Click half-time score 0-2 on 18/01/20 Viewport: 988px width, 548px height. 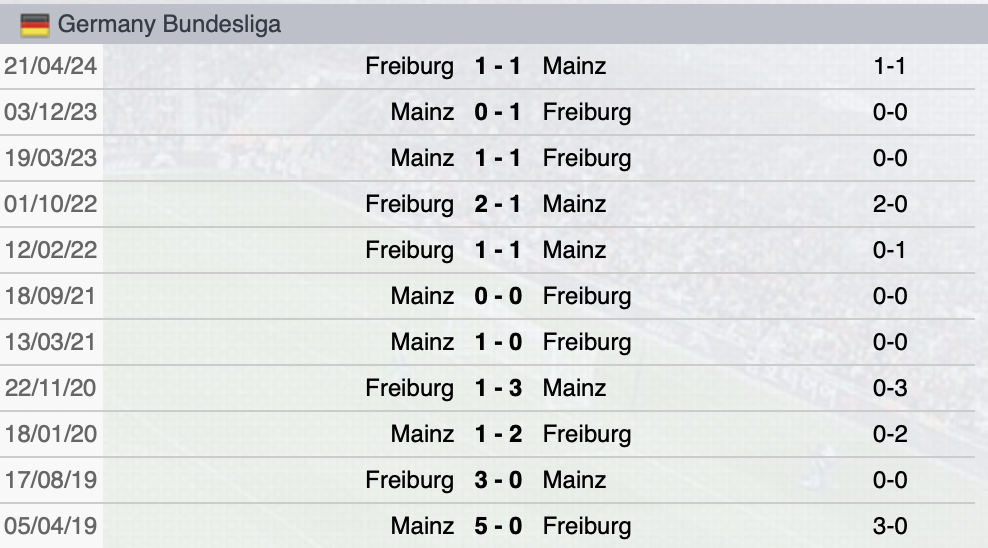(890, 434)
